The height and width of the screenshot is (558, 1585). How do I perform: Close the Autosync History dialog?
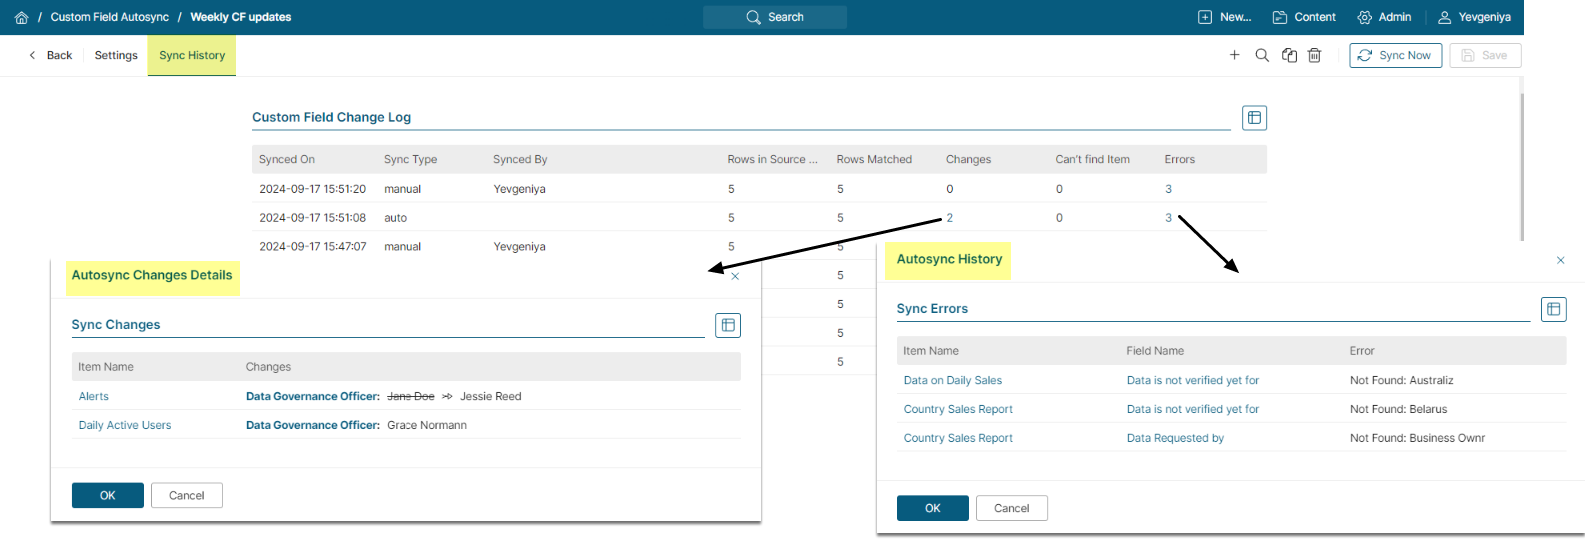1560,260
